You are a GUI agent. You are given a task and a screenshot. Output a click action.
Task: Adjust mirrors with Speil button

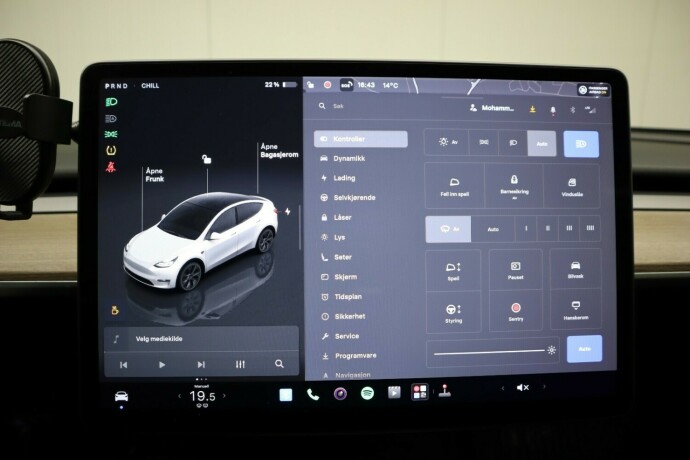point(453,271)
